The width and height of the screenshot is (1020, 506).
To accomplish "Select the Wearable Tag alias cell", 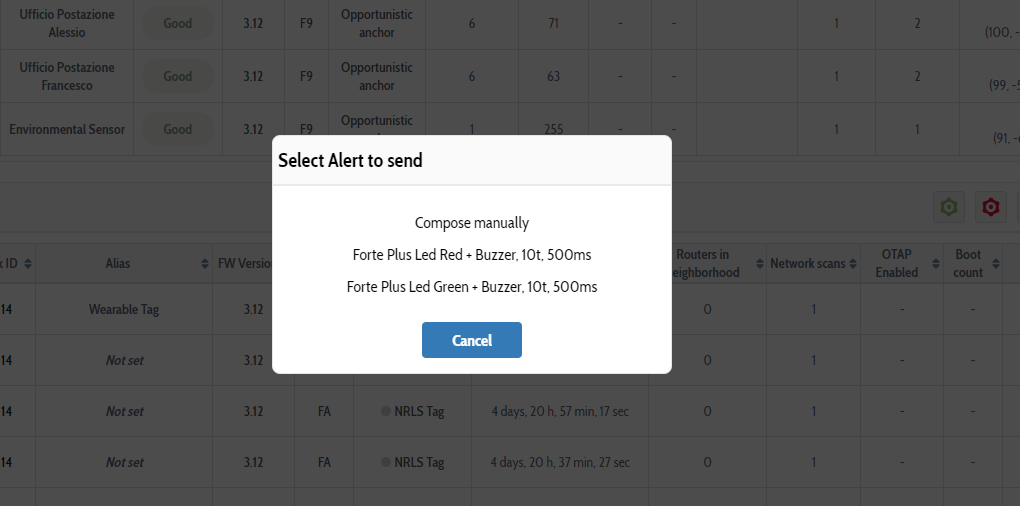I will (x=124, y=309).
